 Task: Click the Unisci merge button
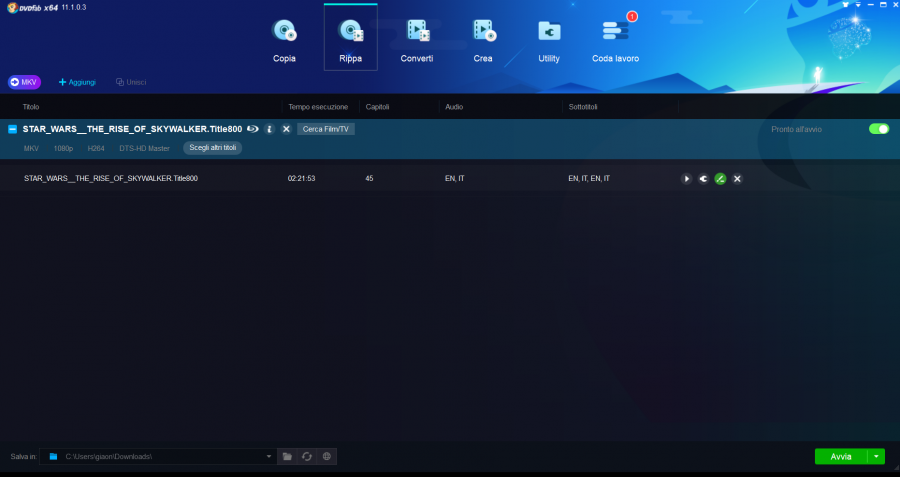131,82
